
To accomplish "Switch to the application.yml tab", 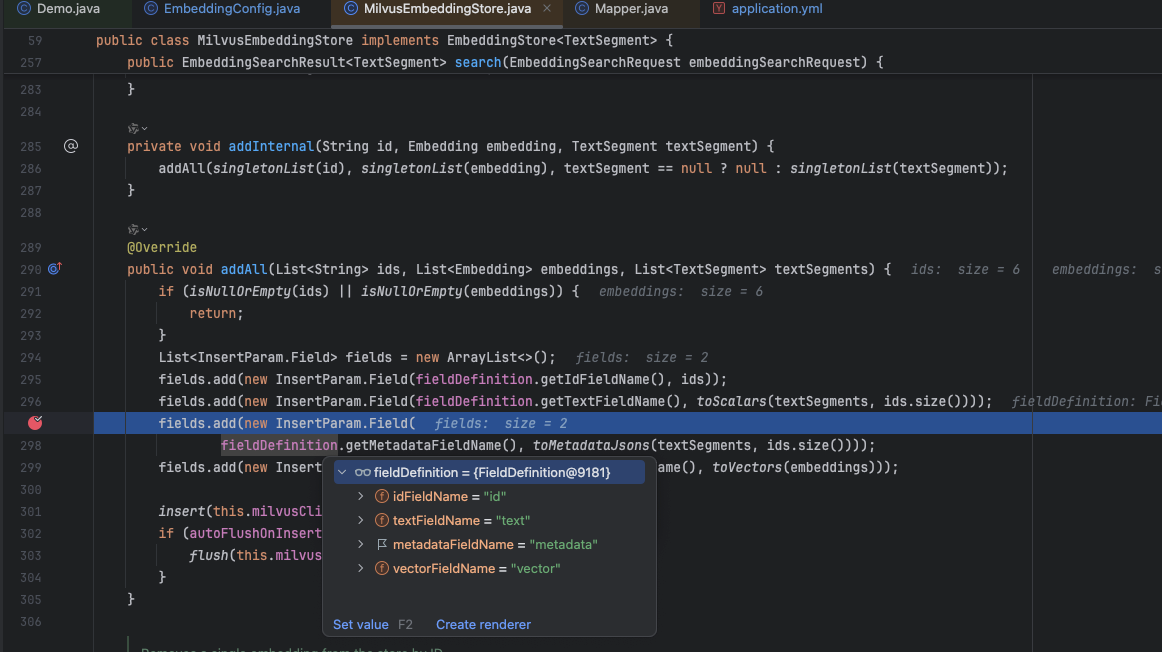I will click(x=767, y=9).
